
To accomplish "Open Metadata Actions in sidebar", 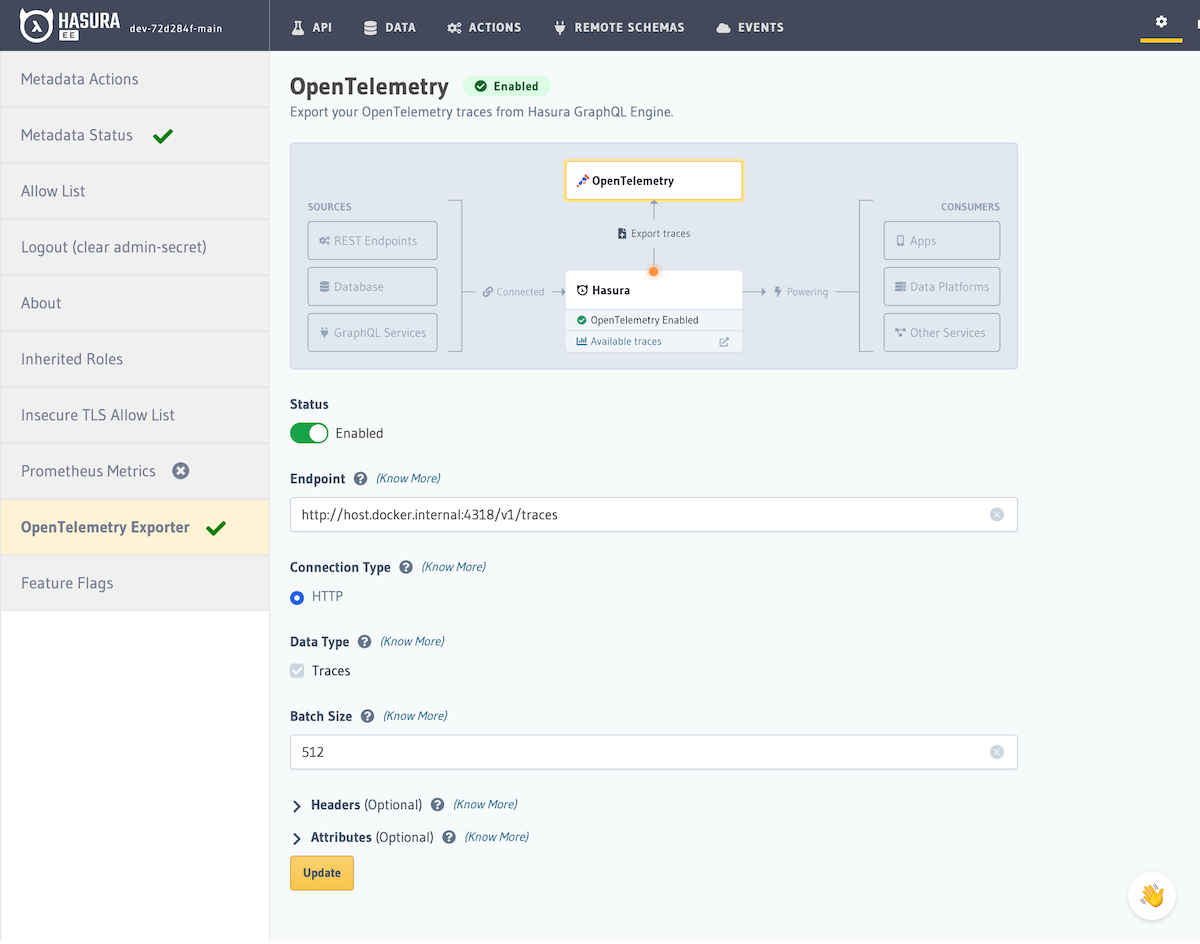I will [135, 80].
